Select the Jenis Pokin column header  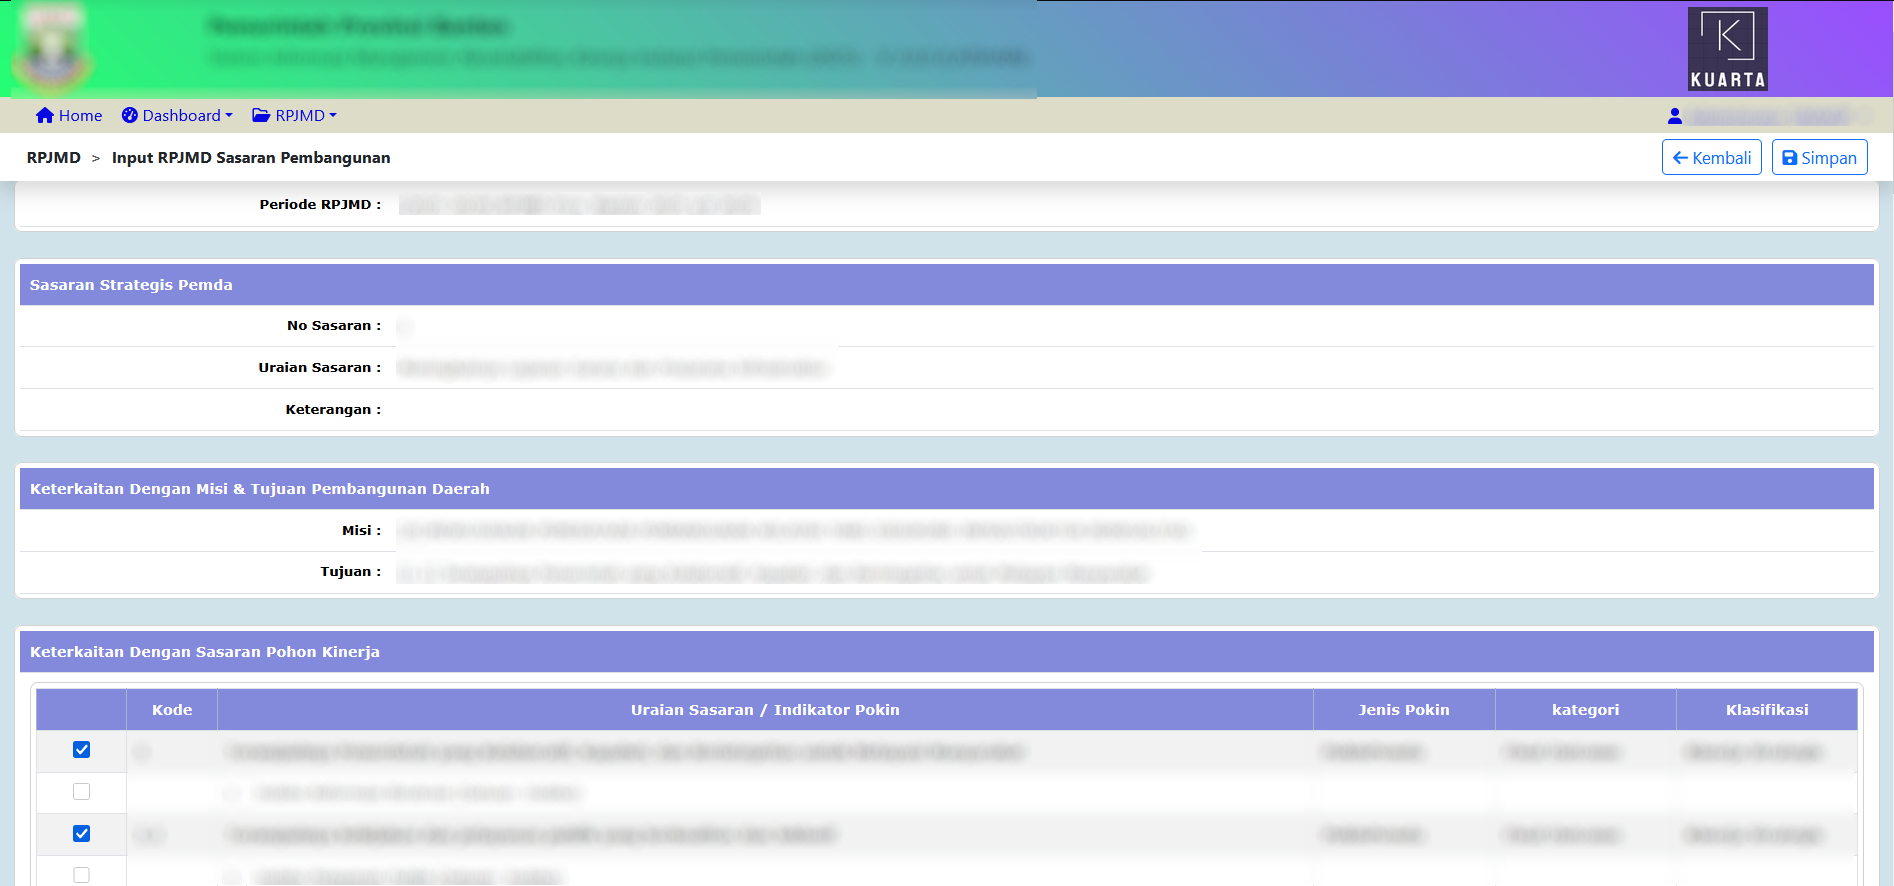coord(1403,710)
